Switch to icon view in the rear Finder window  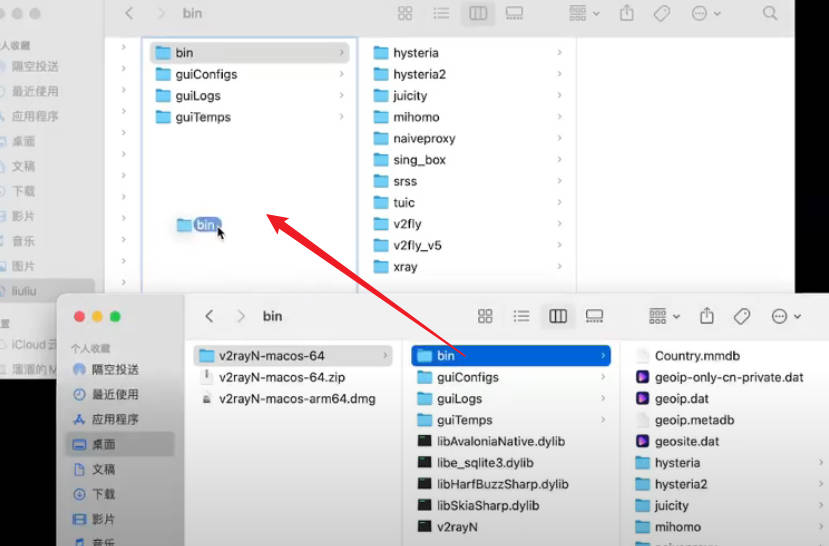point(405,13)
